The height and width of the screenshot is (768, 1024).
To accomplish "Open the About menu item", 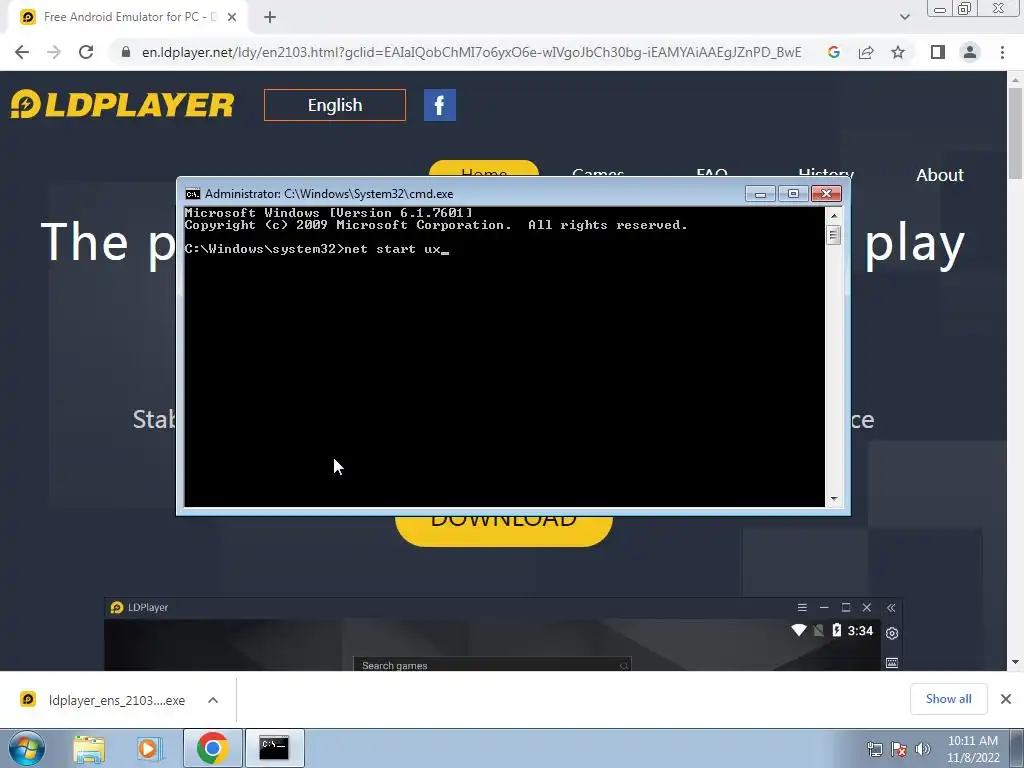I will coord(939,175).
